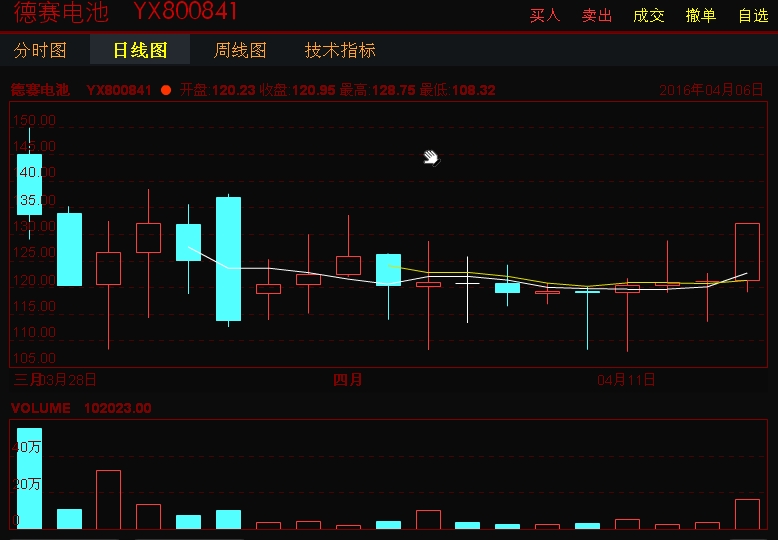Click the red YX800841 code in title
The width and height of the screenshot is (778, 540).
click(186, 12)
